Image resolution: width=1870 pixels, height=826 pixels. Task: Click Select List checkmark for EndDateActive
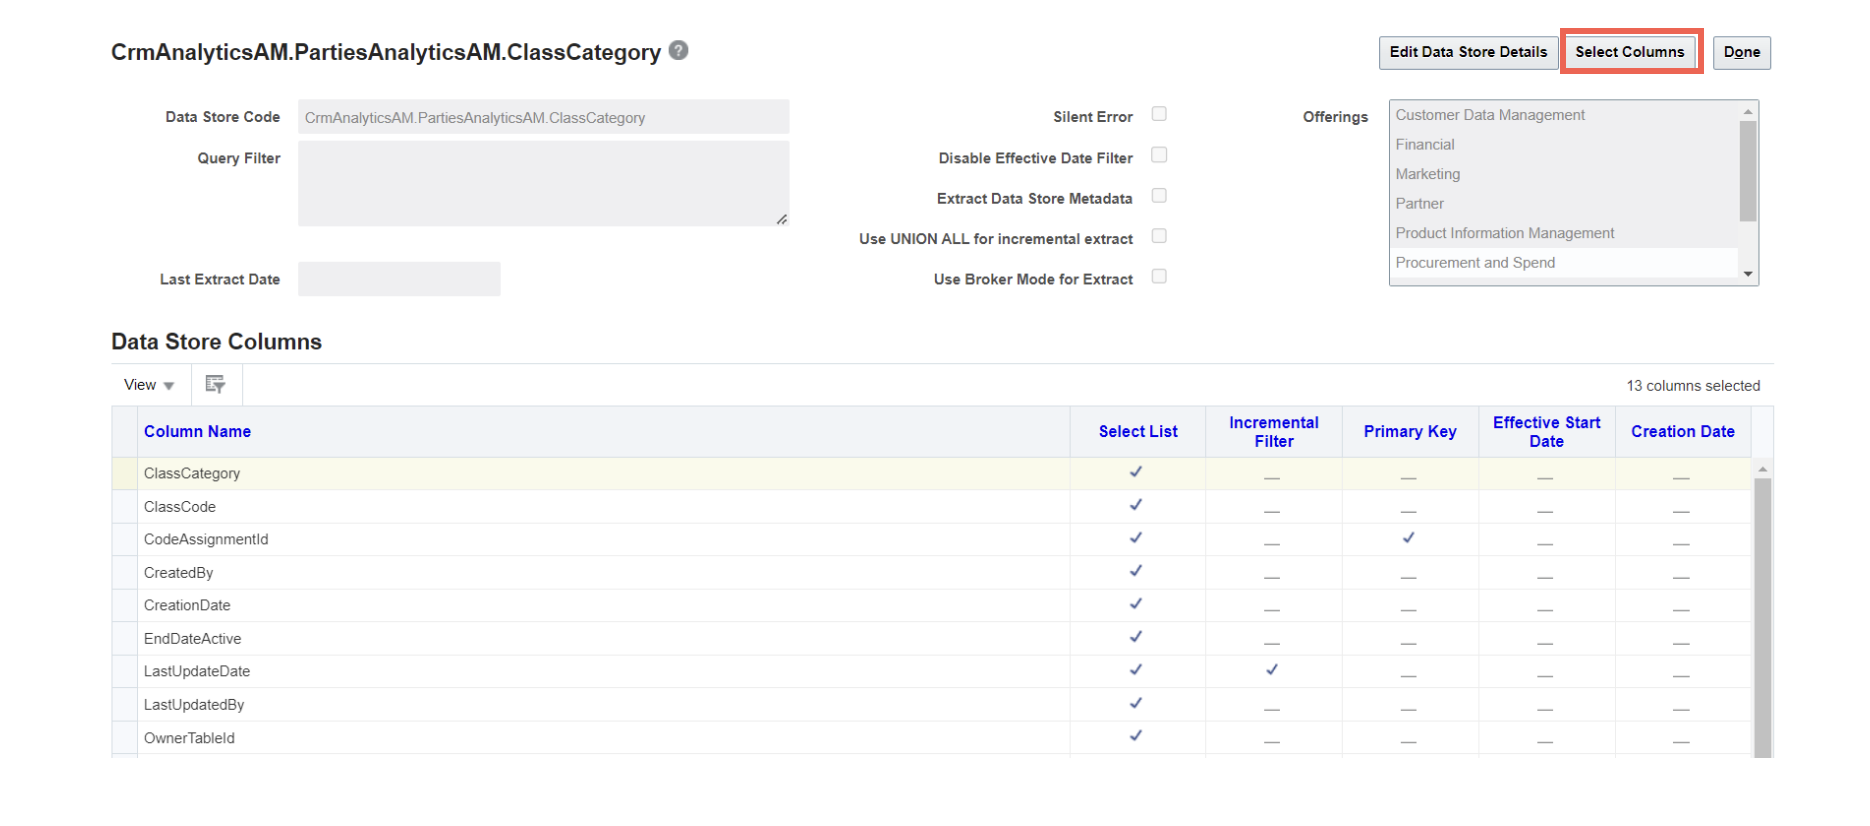pyautogui.click(x=1136, y=637)
